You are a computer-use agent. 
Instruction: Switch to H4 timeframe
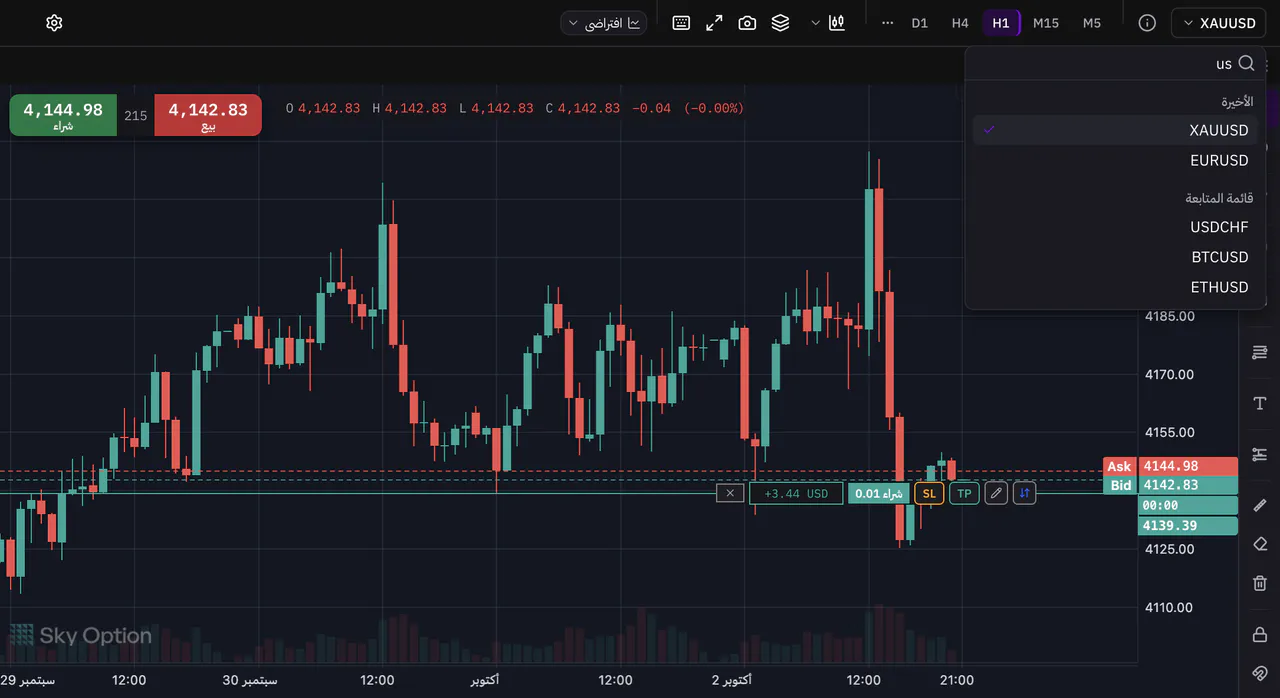[960, 23]
